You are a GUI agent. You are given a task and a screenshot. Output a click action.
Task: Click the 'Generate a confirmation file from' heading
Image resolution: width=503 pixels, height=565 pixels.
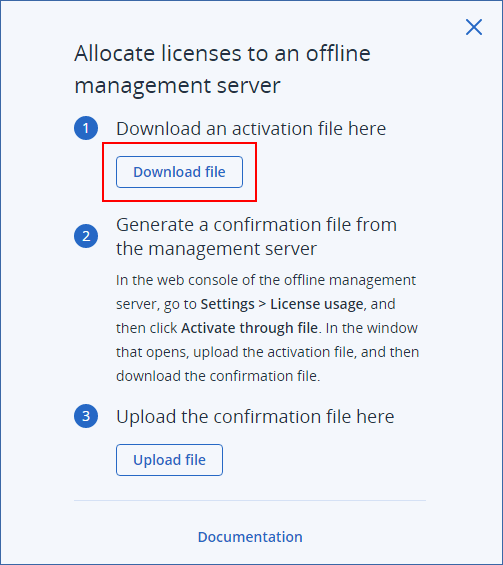point(257,225)
